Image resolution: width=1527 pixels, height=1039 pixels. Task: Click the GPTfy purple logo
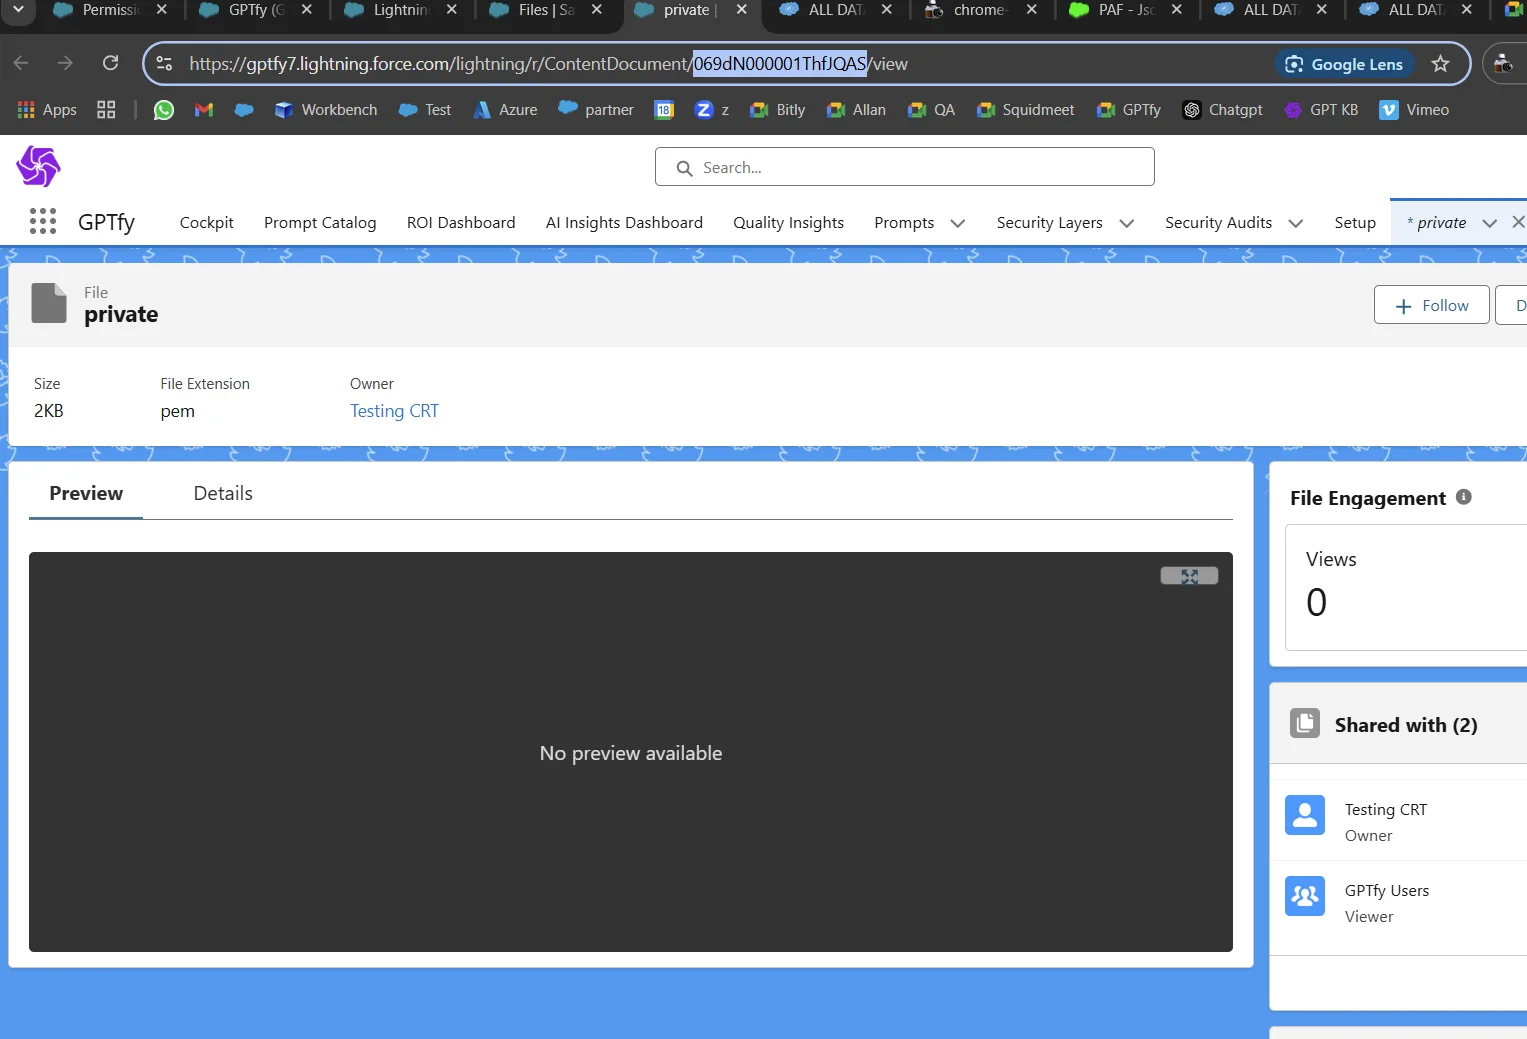tap(39, 166)
